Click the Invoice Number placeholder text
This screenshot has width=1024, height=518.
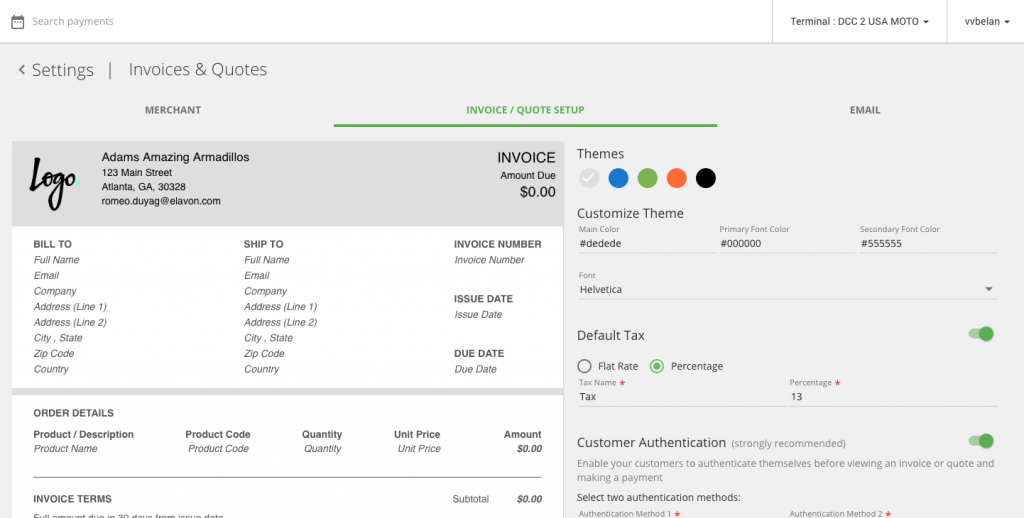coord(489,260)
